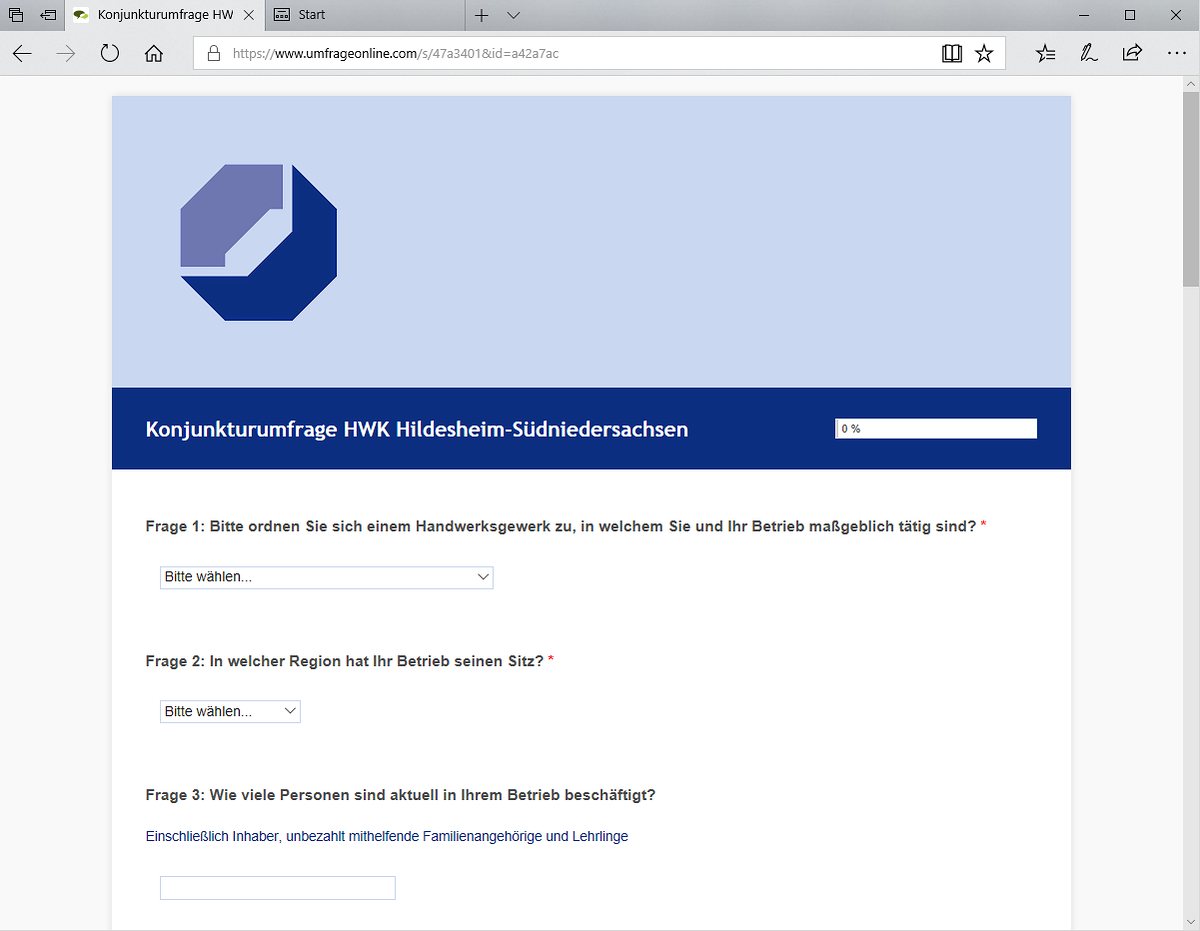Image resolution: width=1200 pixels, height=931 pixels.
Task: Click the 0 % survey progress bar
Action: tap(936, 428)
